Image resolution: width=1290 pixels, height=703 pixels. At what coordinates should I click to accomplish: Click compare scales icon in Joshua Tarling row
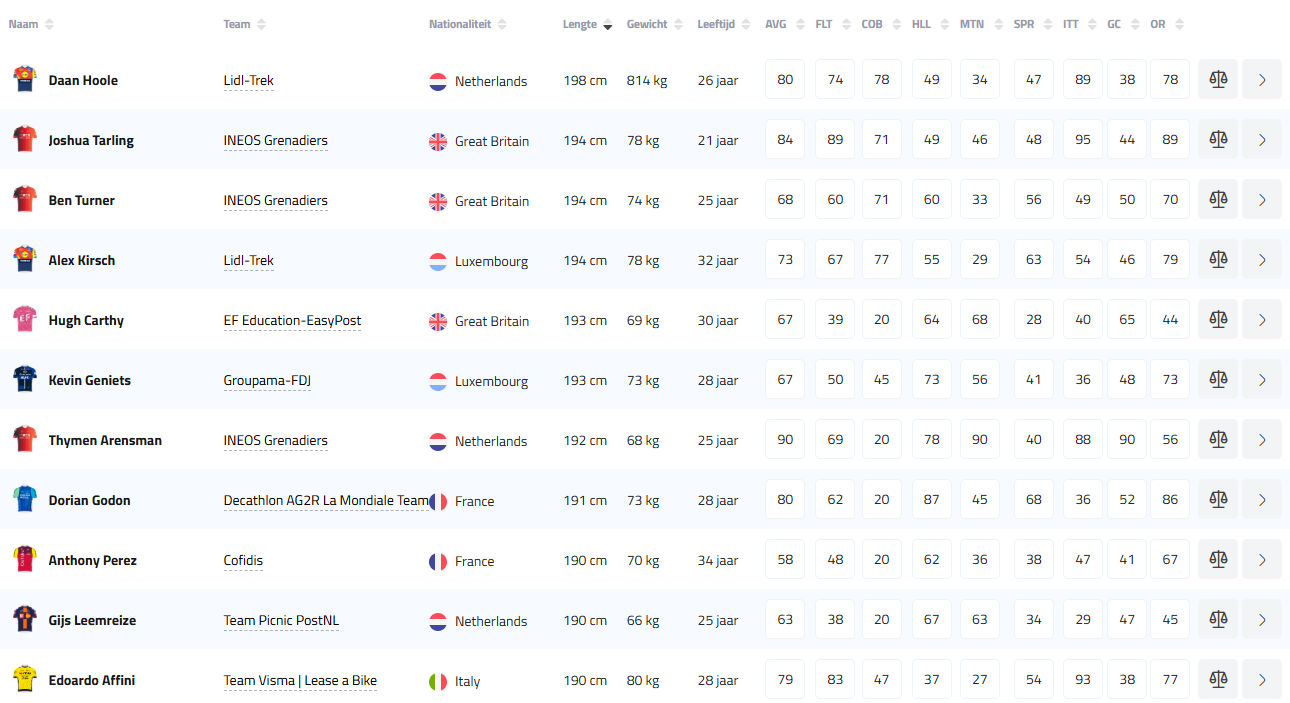1217,140
